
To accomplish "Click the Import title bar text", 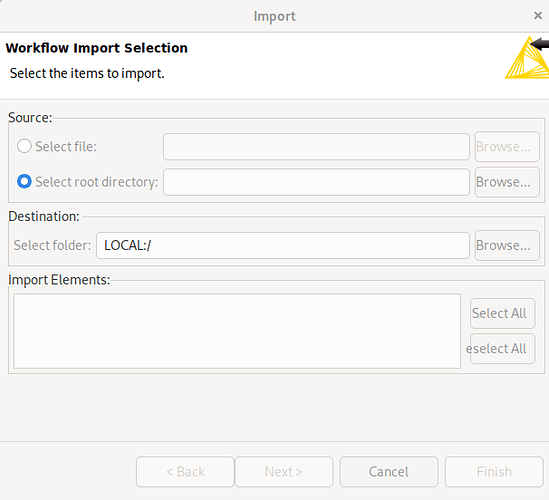I will tap(274, 16).
